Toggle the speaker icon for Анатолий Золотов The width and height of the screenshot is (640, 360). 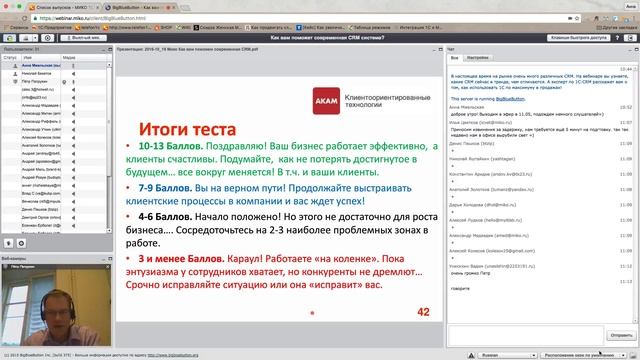click(73, 146)
